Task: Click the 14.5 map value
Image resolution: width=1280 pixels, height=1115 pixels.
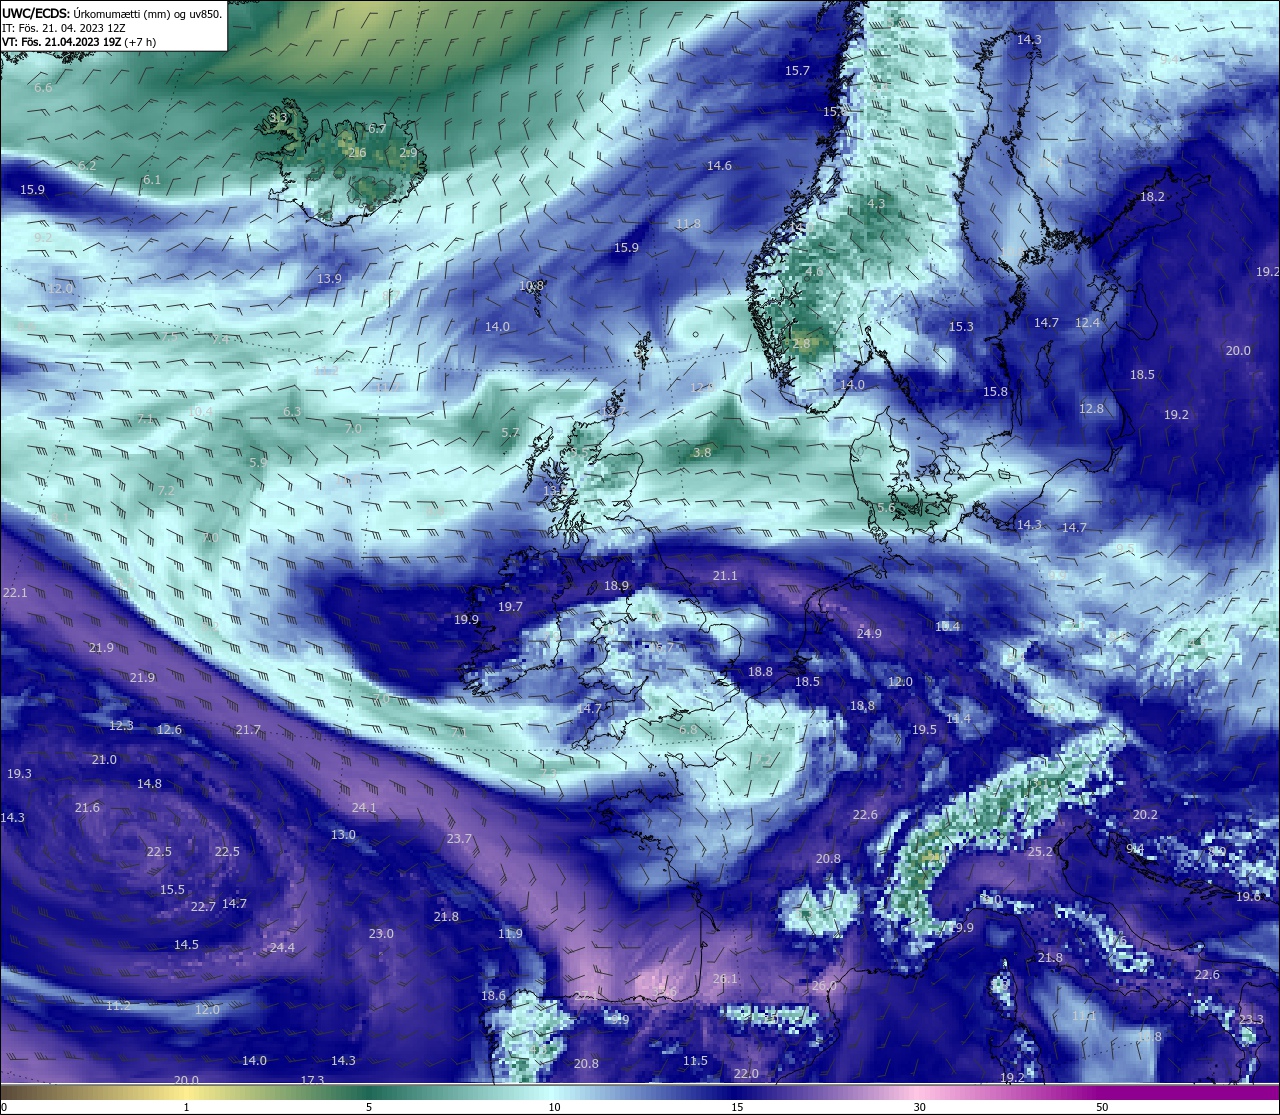Action: click(186, 945)
